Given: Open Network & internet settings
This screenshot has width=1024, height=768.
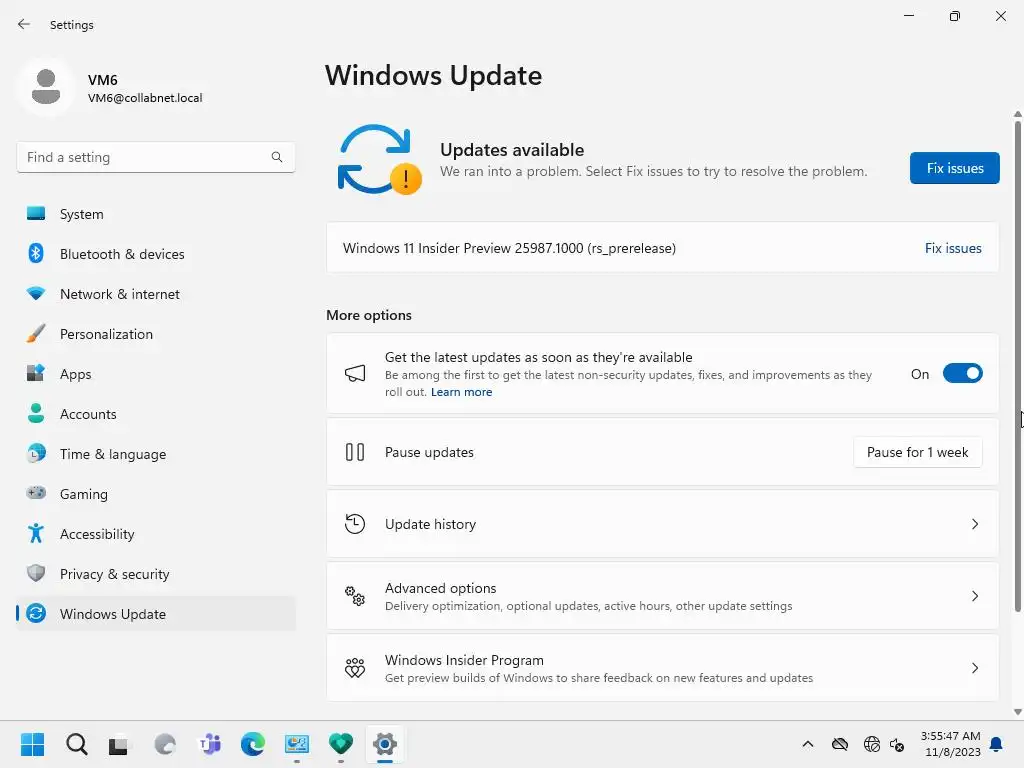Looking at the screenshot, I should pos(155,294).
